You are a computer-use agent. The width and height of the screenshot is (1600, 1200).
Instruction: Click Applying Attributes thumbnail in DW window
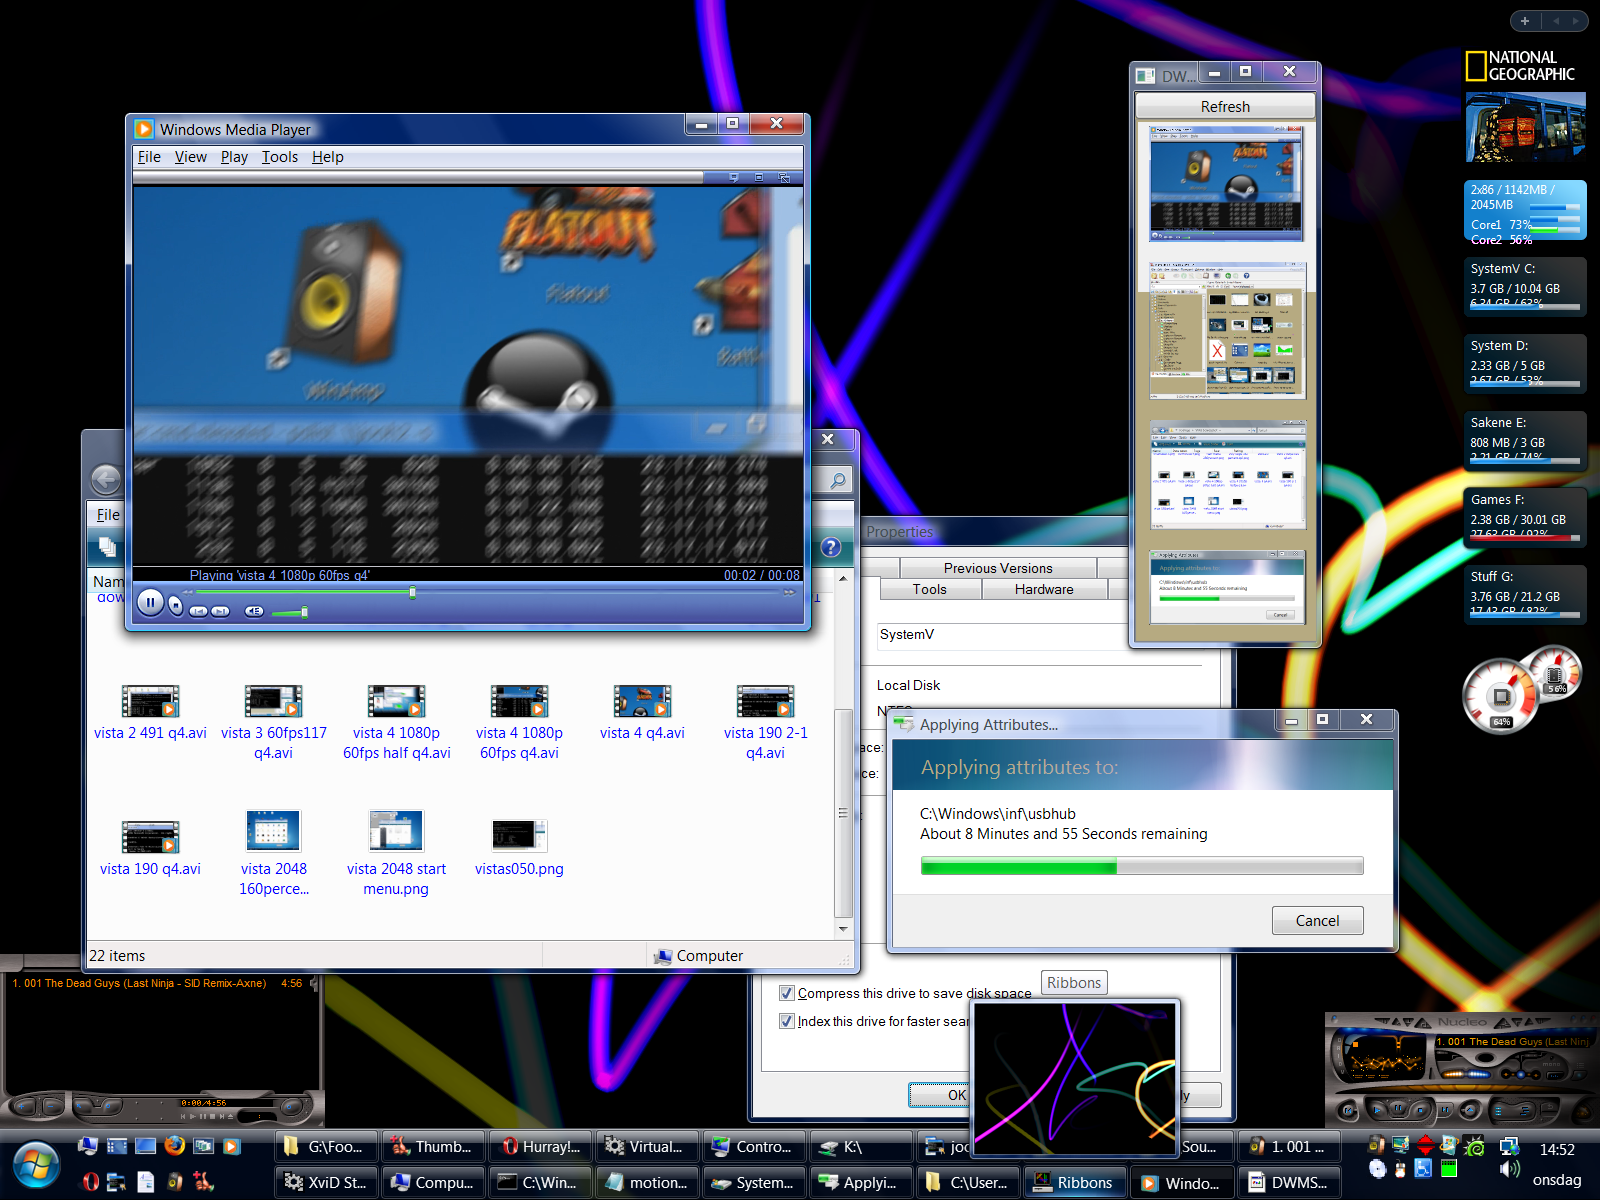point(1226,586)
